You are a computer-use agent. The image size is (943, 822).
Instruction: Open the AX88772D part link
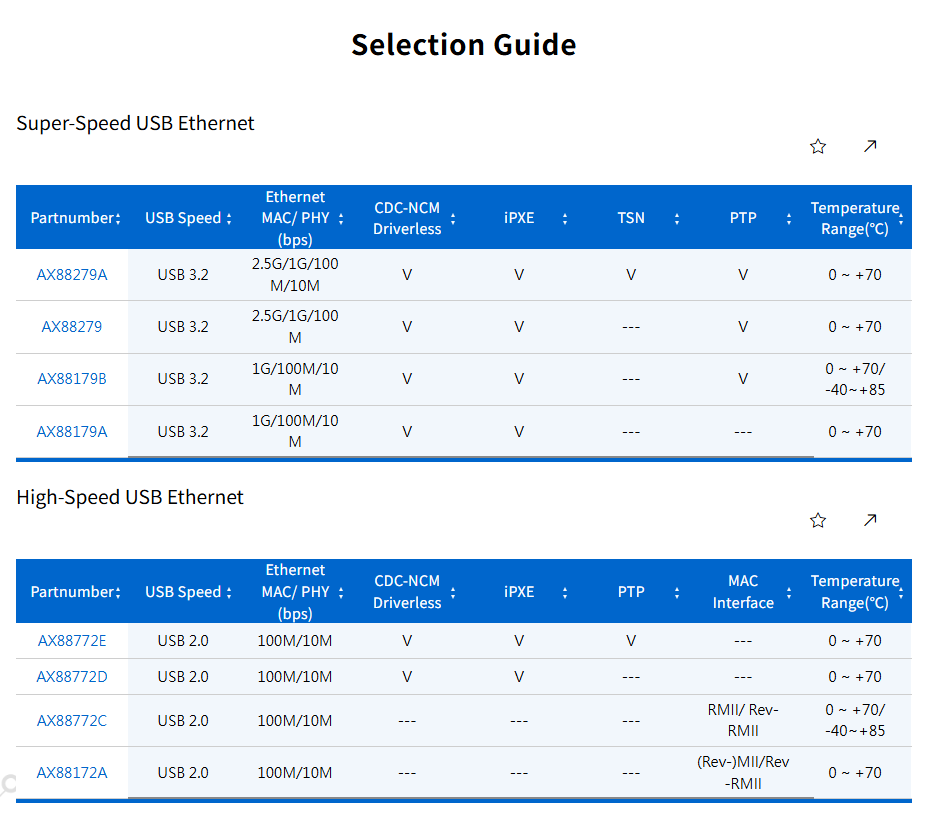pos(72,676)
